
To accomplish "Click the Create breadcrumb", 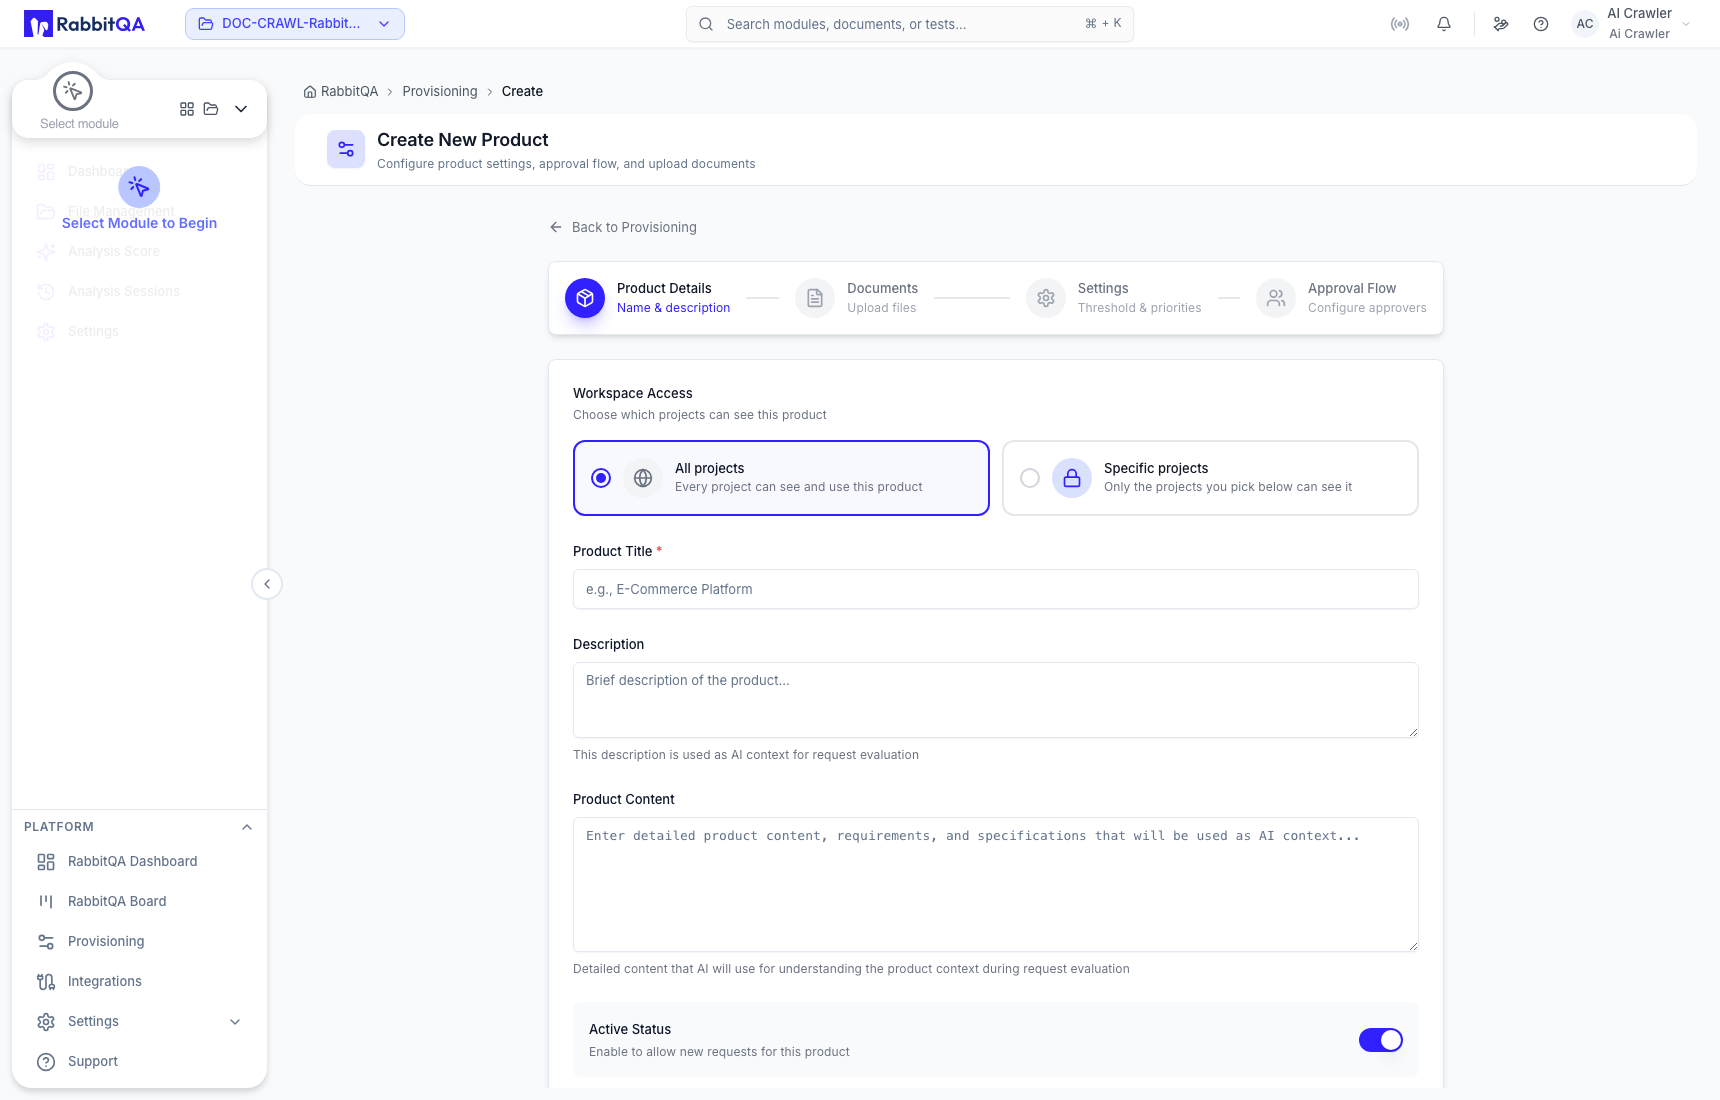I will [522, 91].
